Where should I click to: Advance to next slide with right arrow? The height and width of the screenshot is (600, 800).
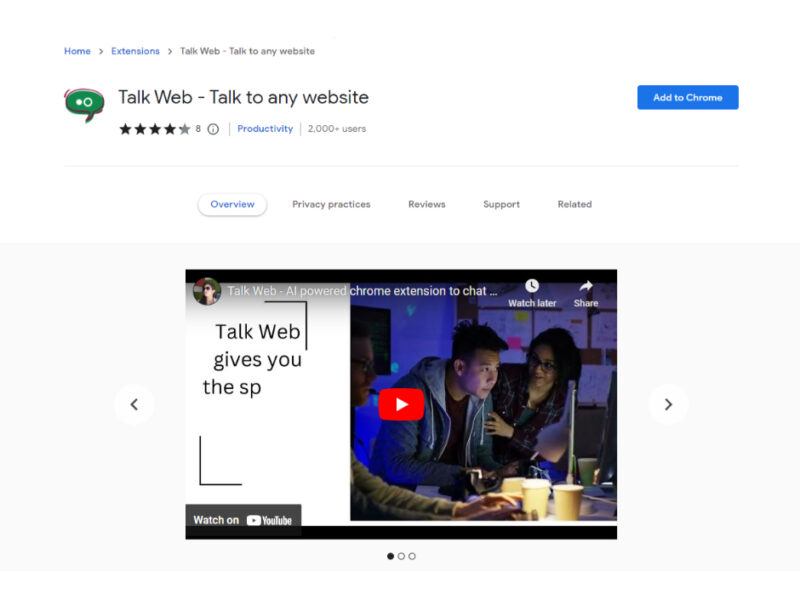point(668,405)
